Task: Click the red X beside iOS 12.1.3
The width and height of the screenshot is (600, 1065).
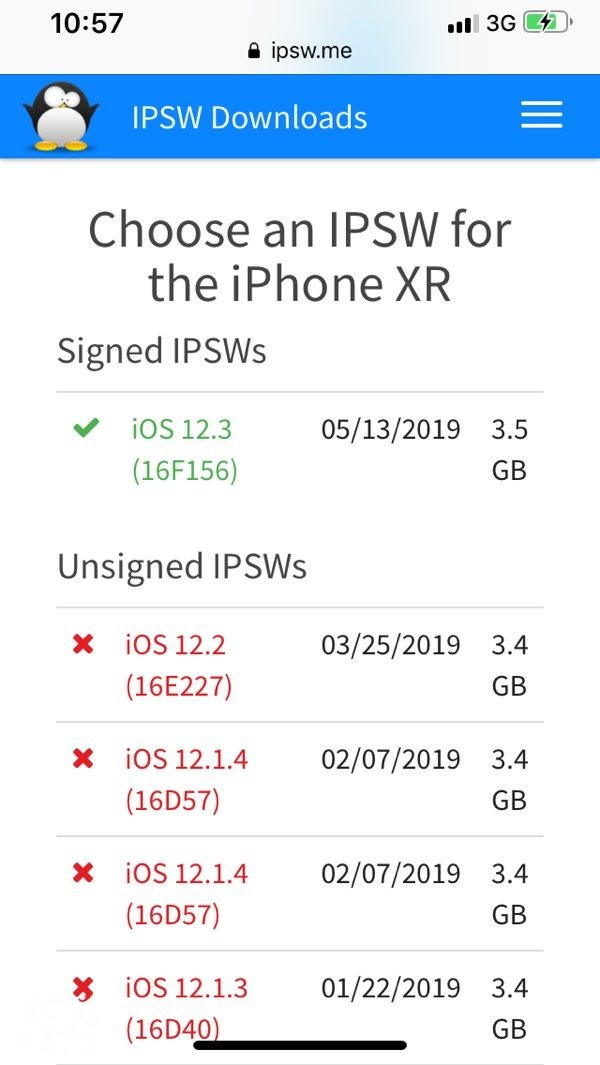Action: tap(85, 988)
